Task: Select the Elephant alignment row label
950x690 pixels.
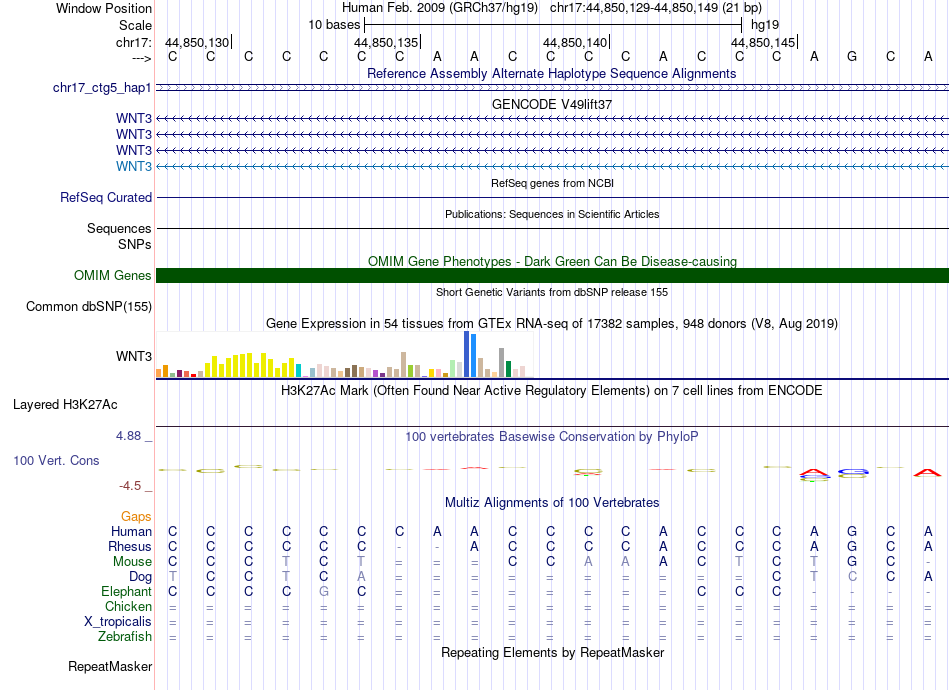Action: click(127, 591)
